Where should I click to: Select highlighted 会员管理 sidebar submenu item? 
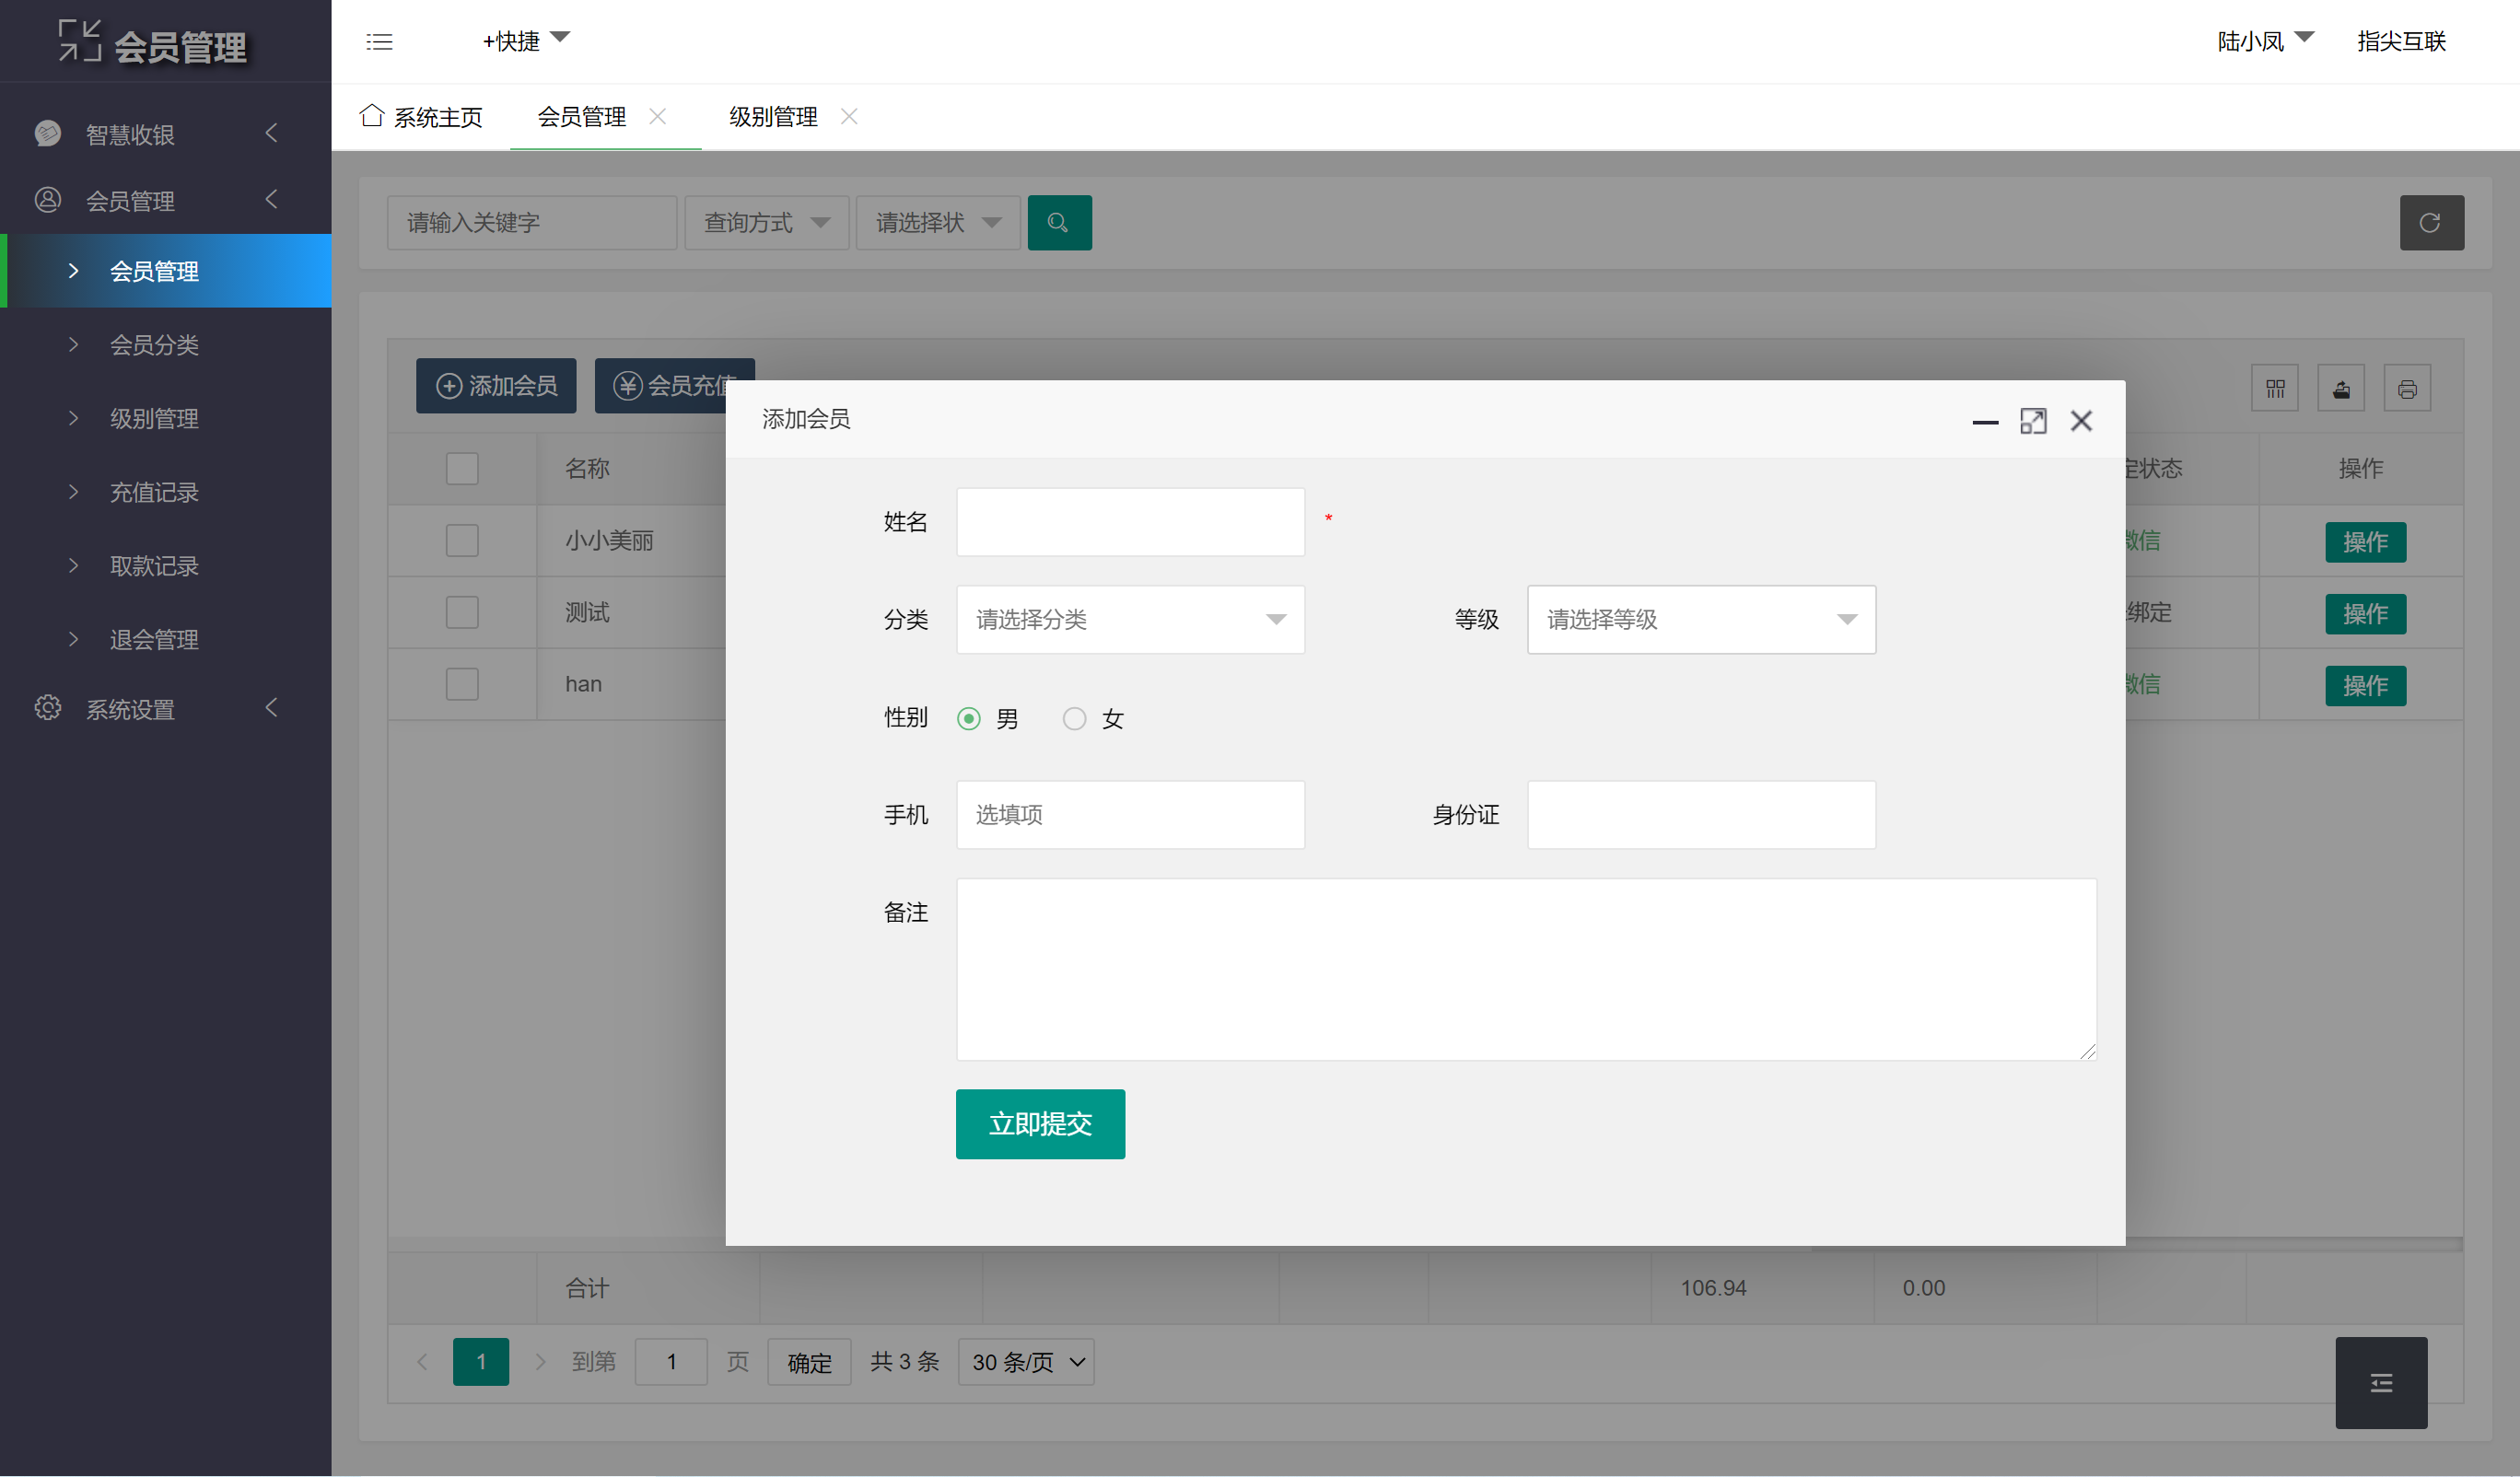(166, 271)
